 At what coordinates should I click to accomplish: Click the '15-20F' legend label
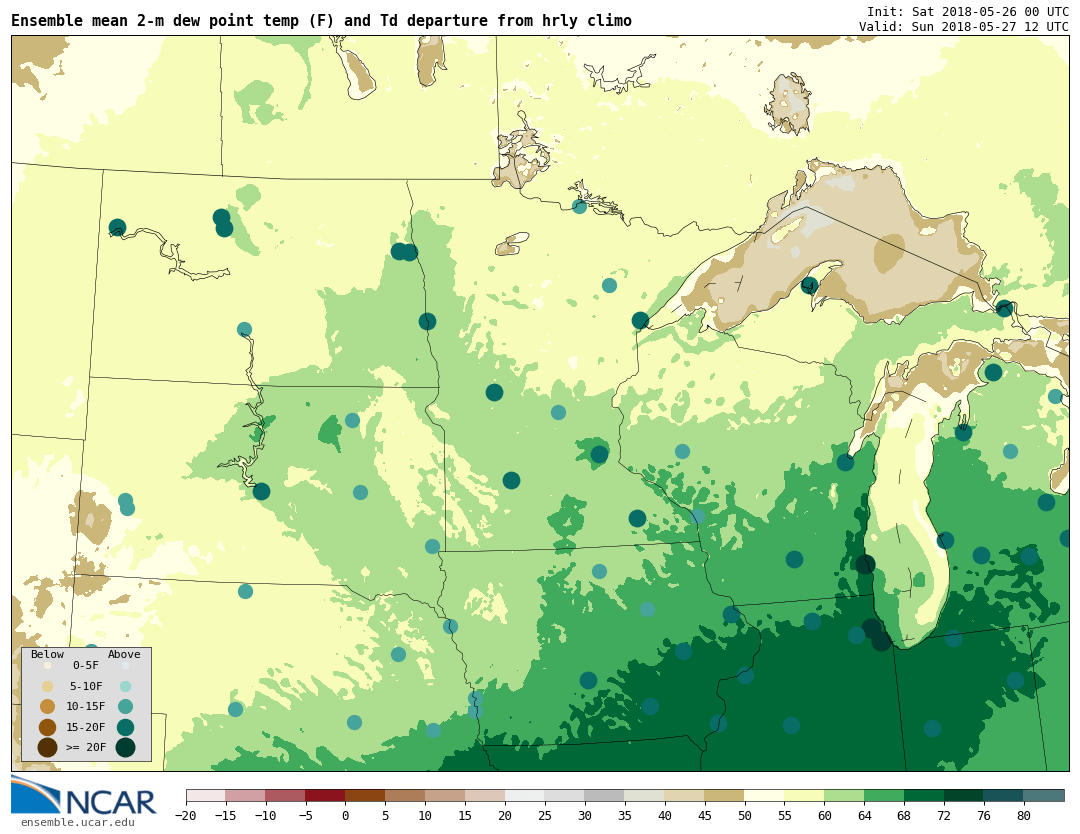point(86,727)
